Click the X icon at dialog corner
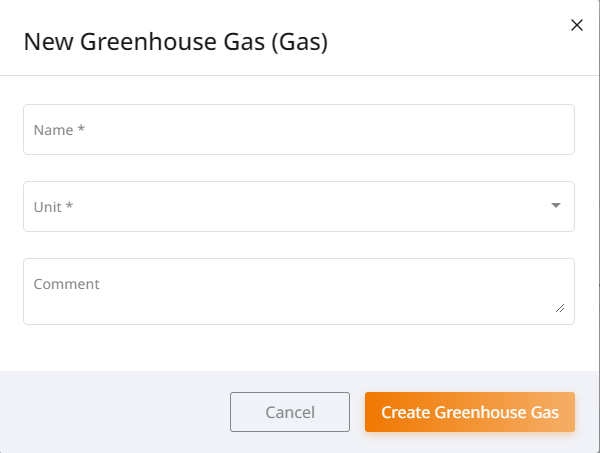This screenshot has width=600, height=453. click(x=576, y=25)
